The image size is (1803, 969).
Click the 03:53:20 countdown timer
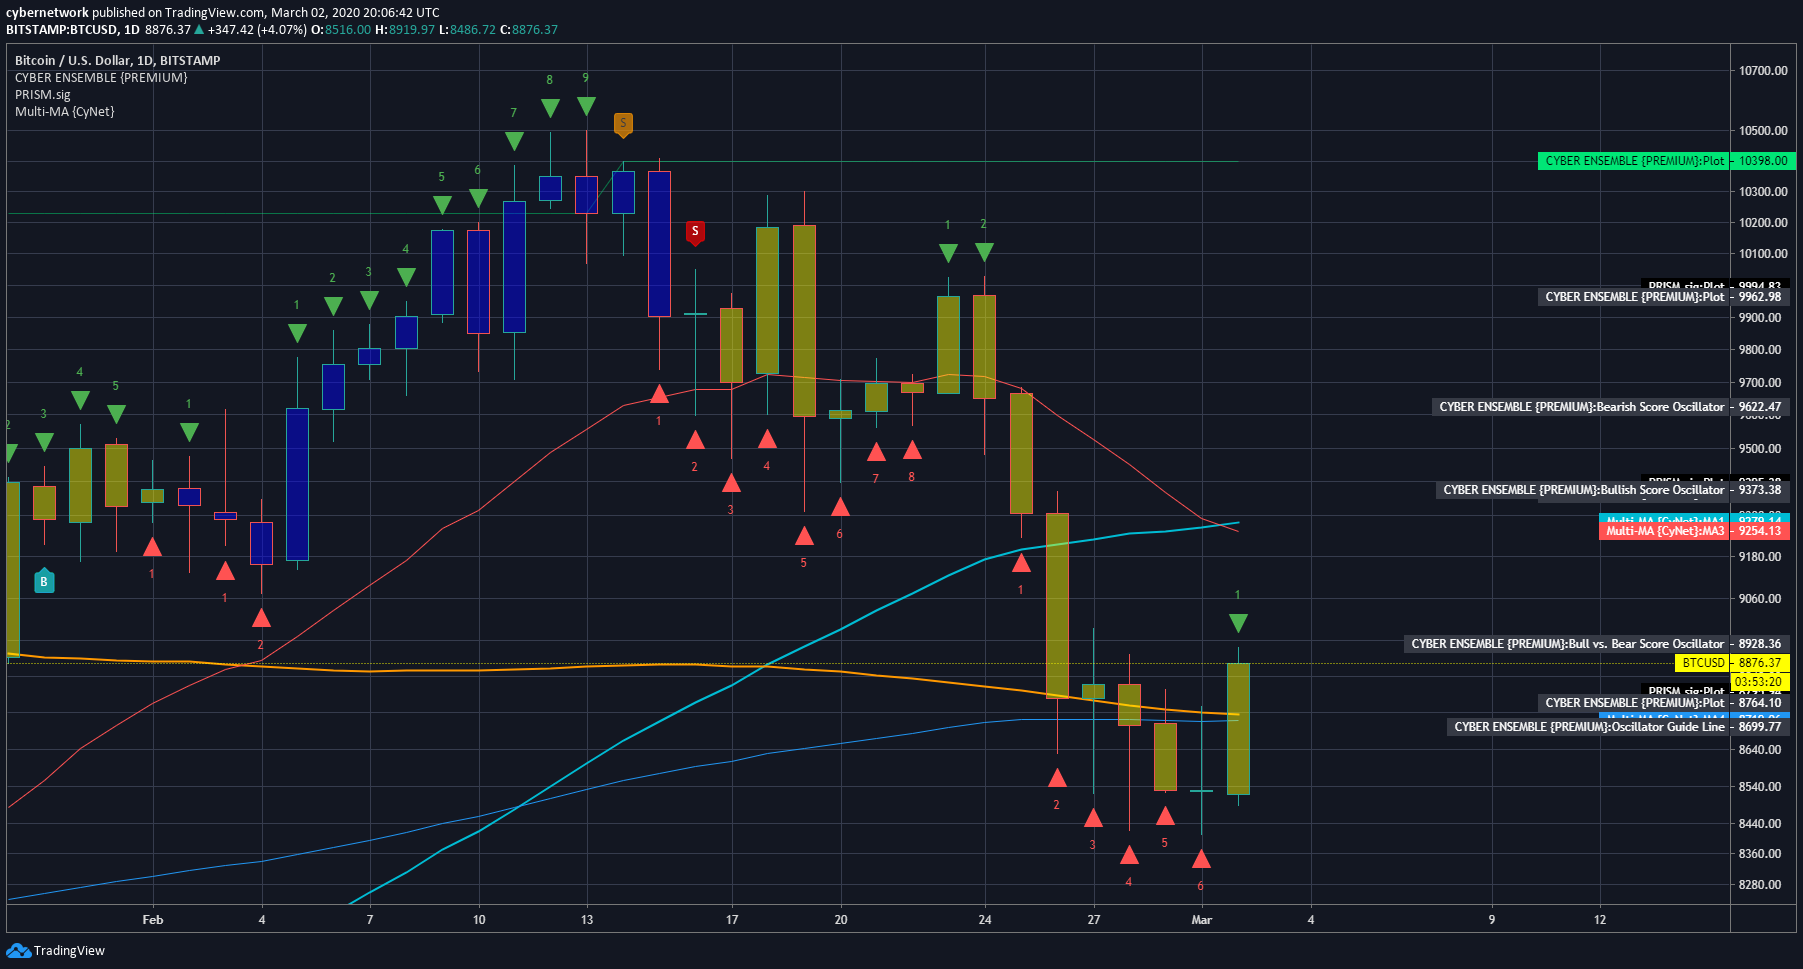tap(1760, 682)
